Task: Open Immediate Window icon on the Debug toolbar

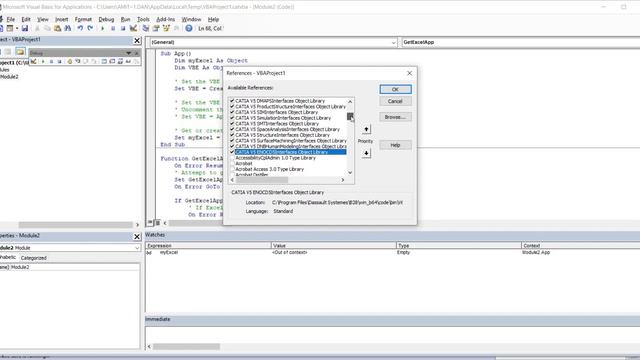Action: 112,61
